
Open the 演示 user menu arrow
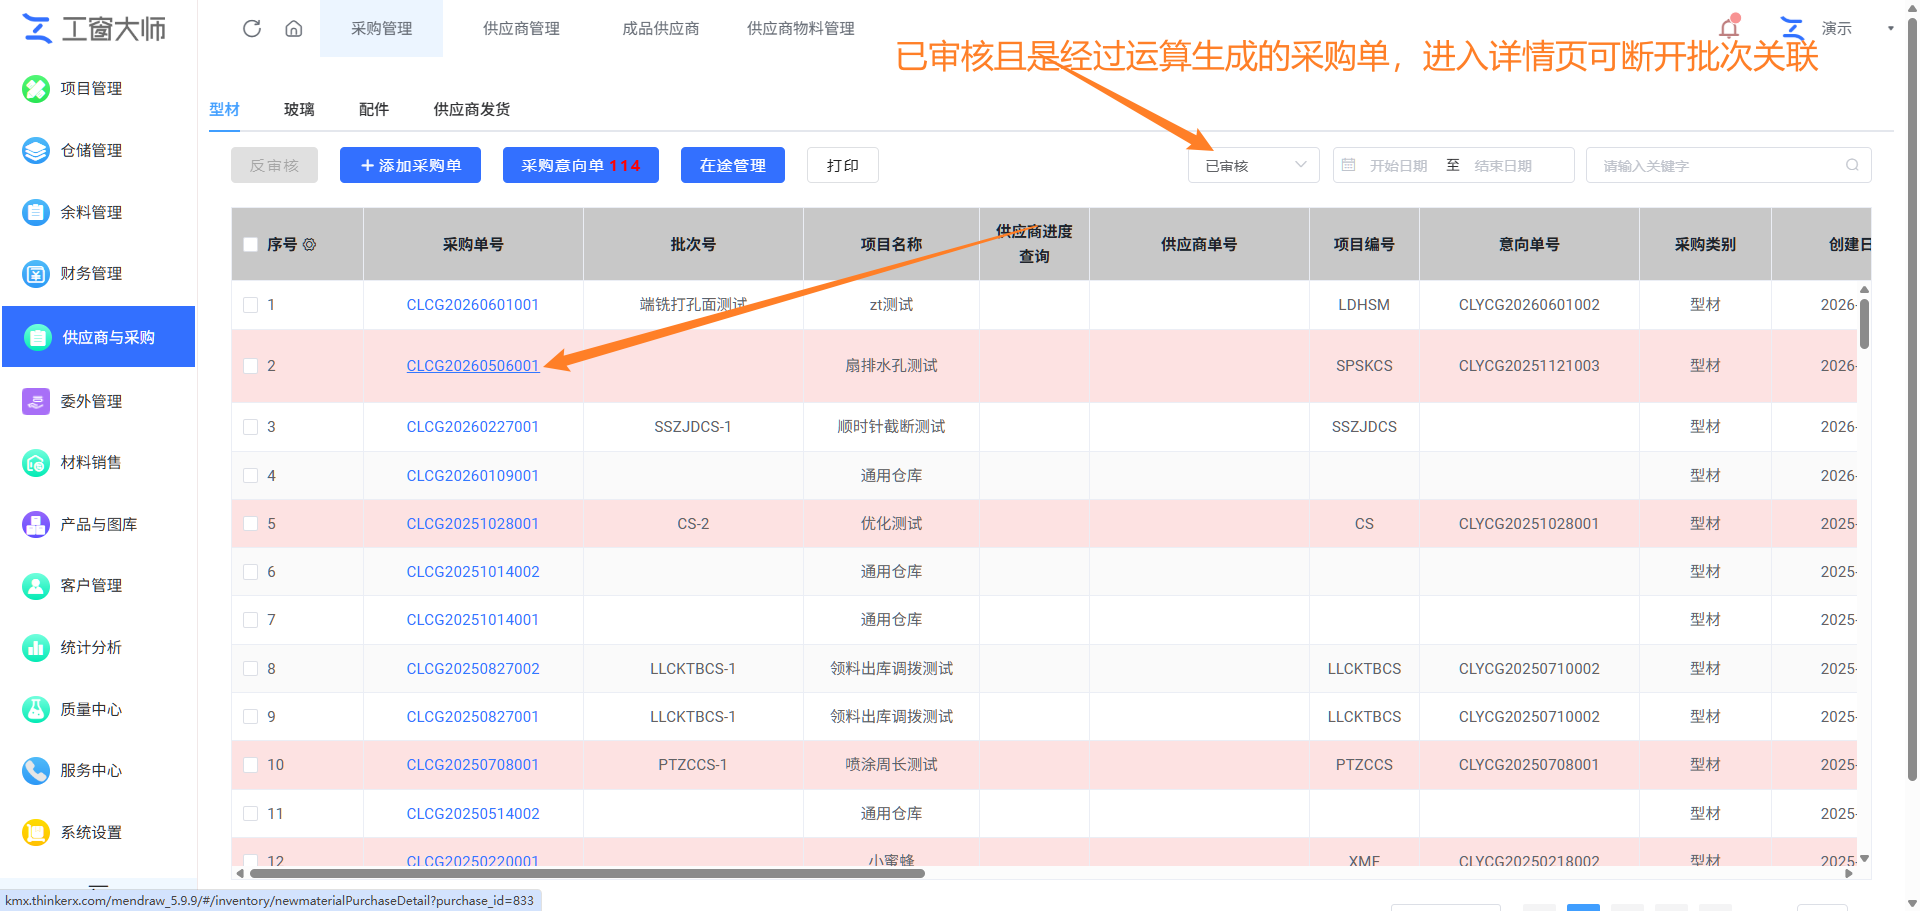click(1890, 28)
